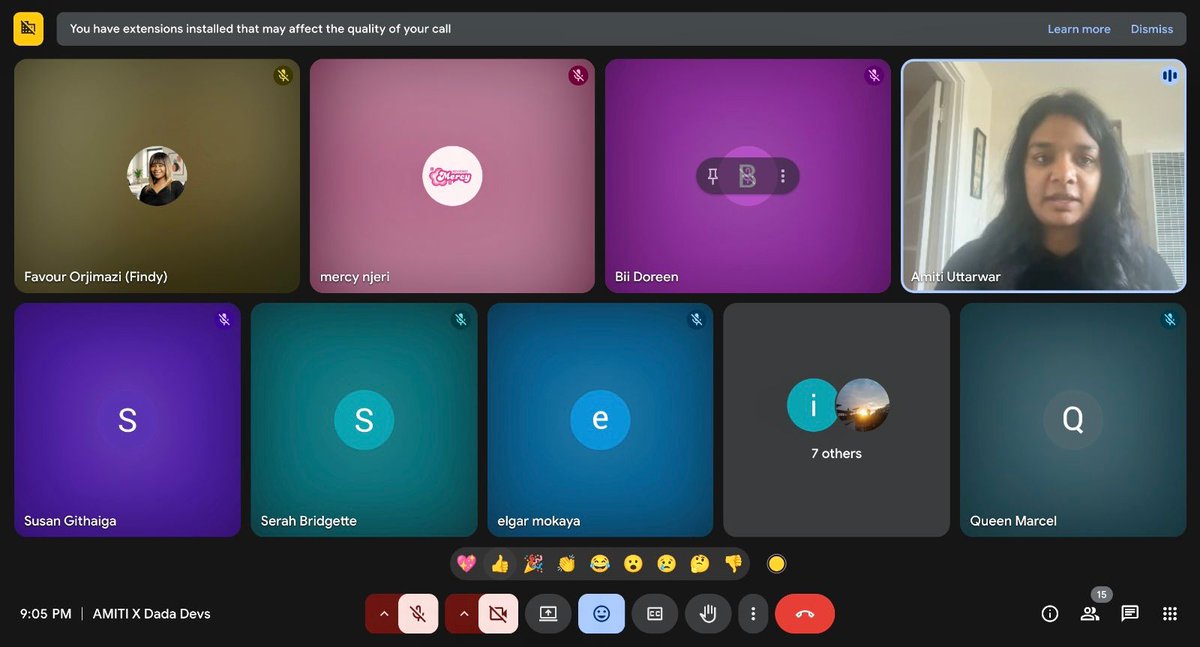Click Serah Bridgette's tile
Viewport: 1200px width, 647px height.
[364, 420]
